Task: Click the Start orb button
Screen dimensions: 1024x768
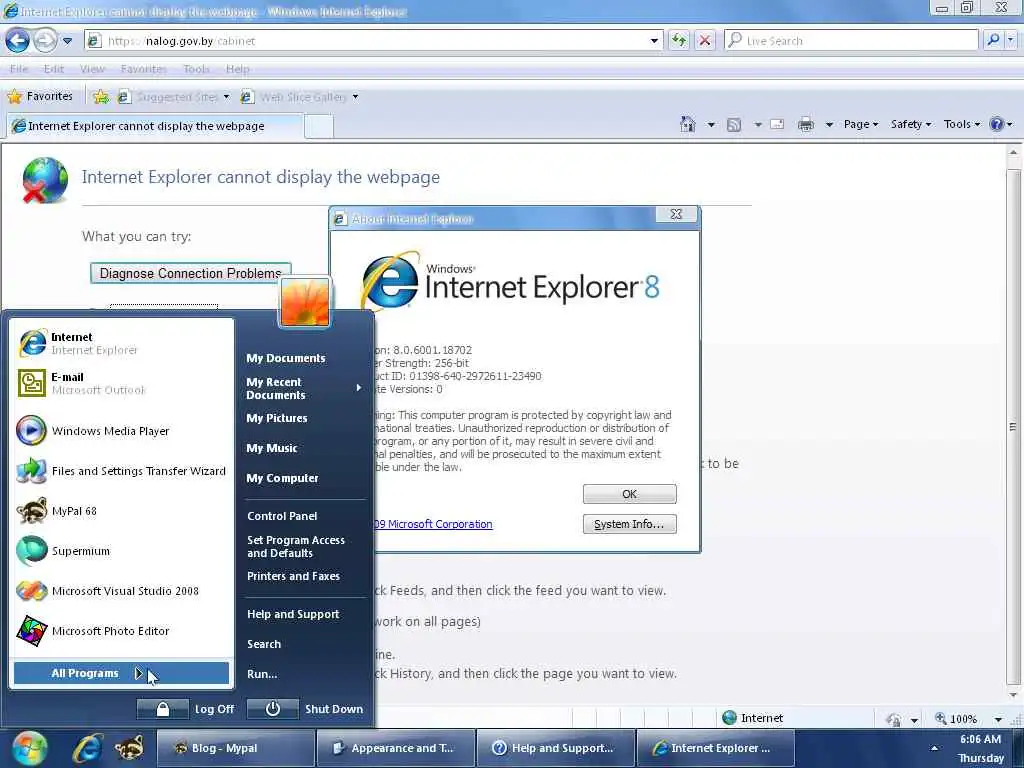Action: (29, 748)
